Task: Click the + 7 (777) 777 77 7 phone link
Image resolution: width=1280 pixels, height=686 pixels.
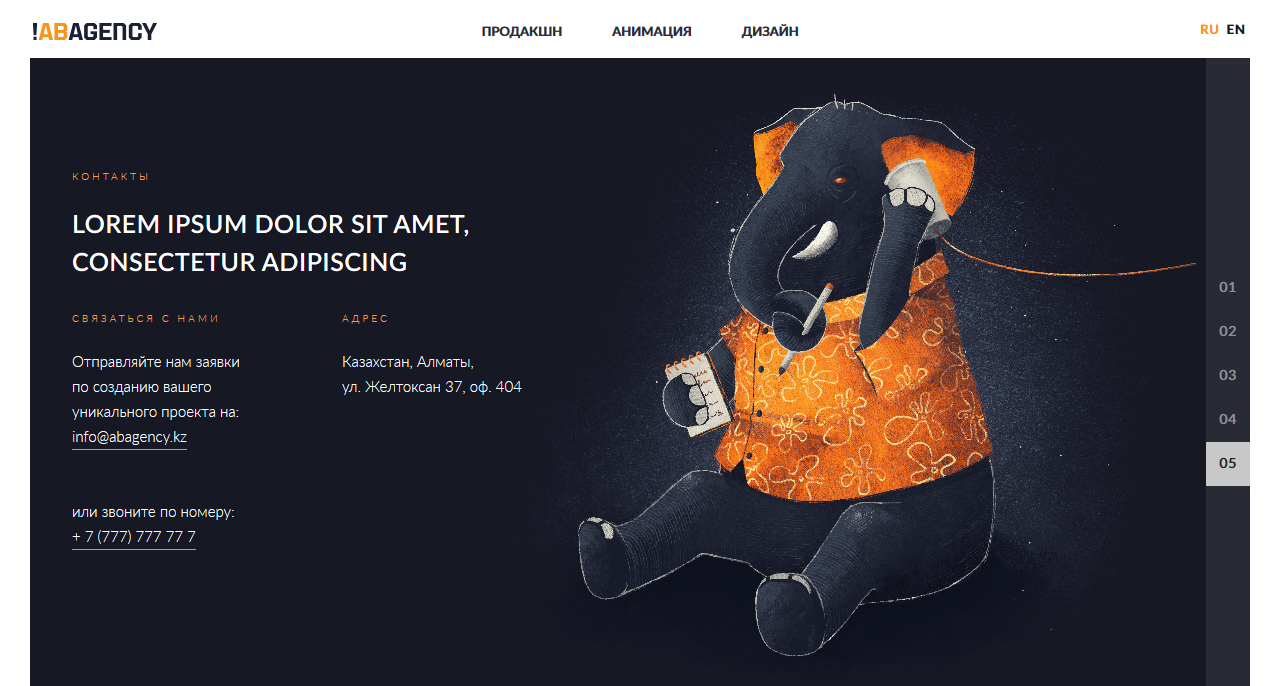Action: tap(134, 538)
